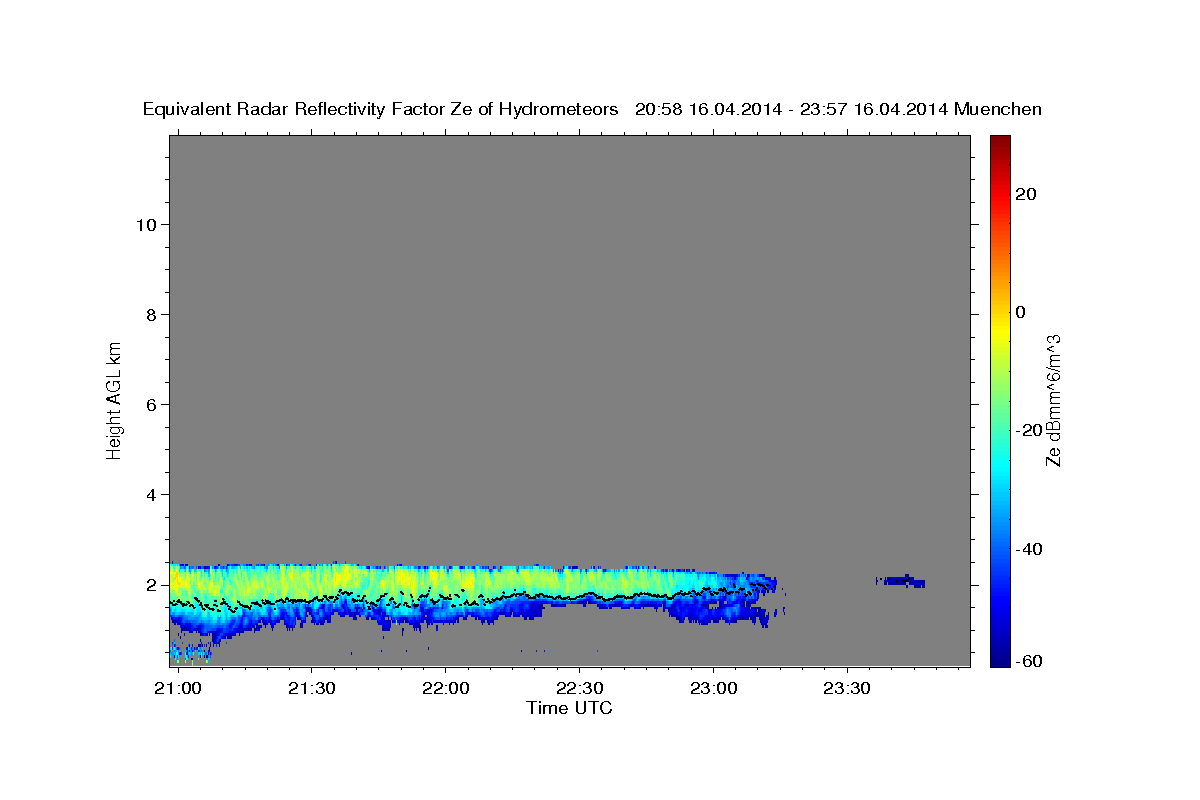Click the 21:30 time tick label
The height and width of the screenshot is (800, 1200).
[x=311, y=688]
